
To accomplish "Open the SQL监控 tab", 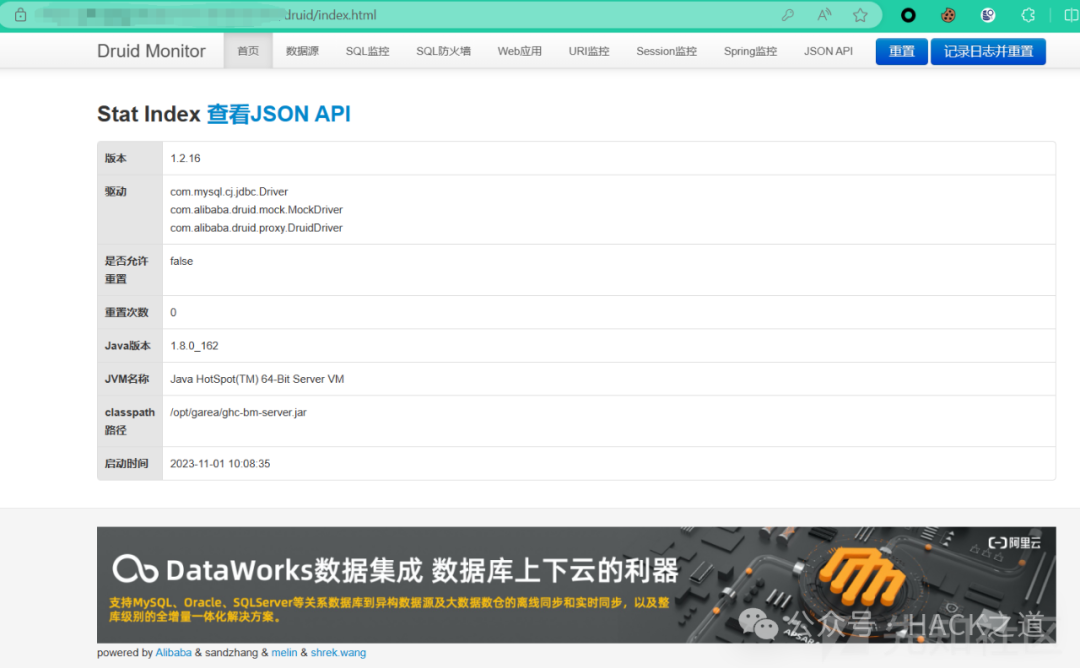I will click(367, 51).
